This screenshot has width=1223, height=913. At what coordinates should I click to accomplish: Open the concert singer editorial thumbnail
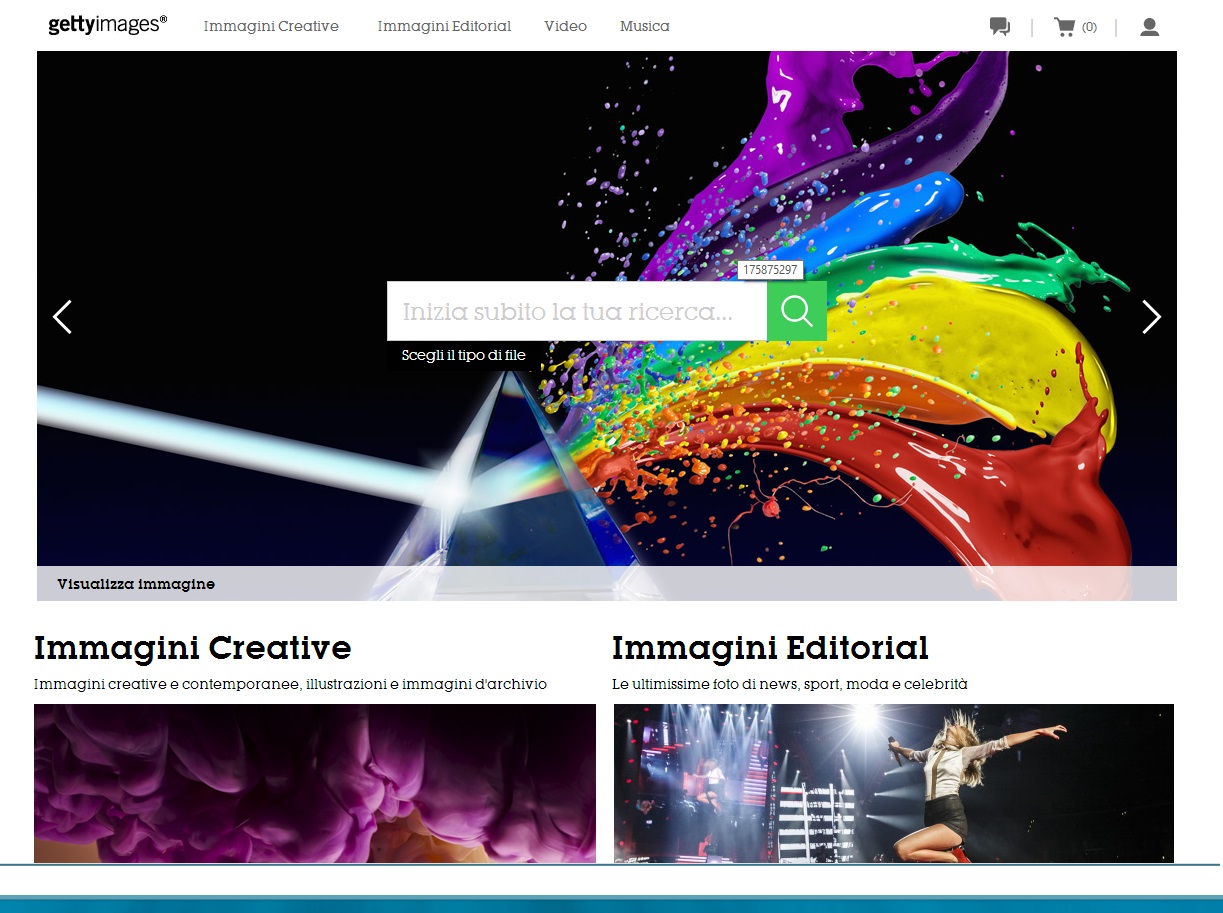(894, 783)
